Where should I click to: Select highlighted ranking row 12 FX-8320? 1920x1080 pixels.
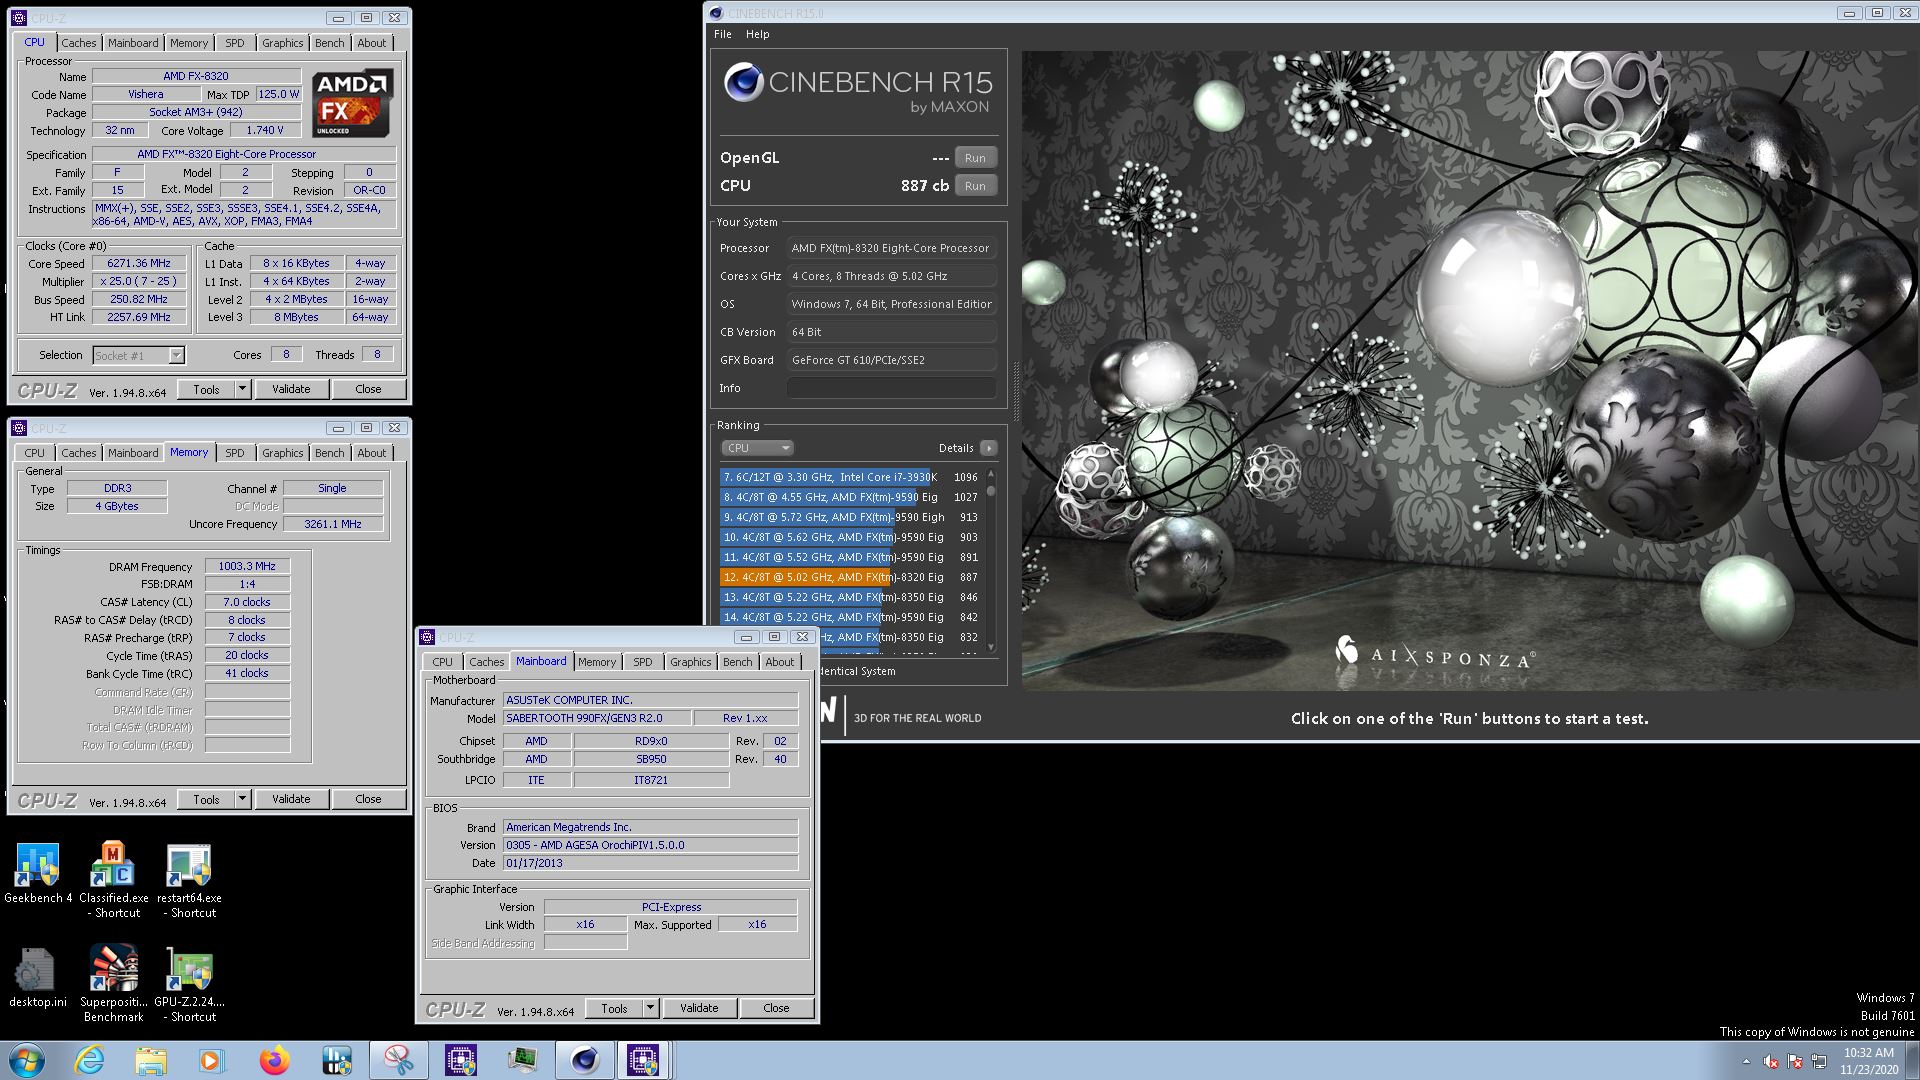click(851, 577)
